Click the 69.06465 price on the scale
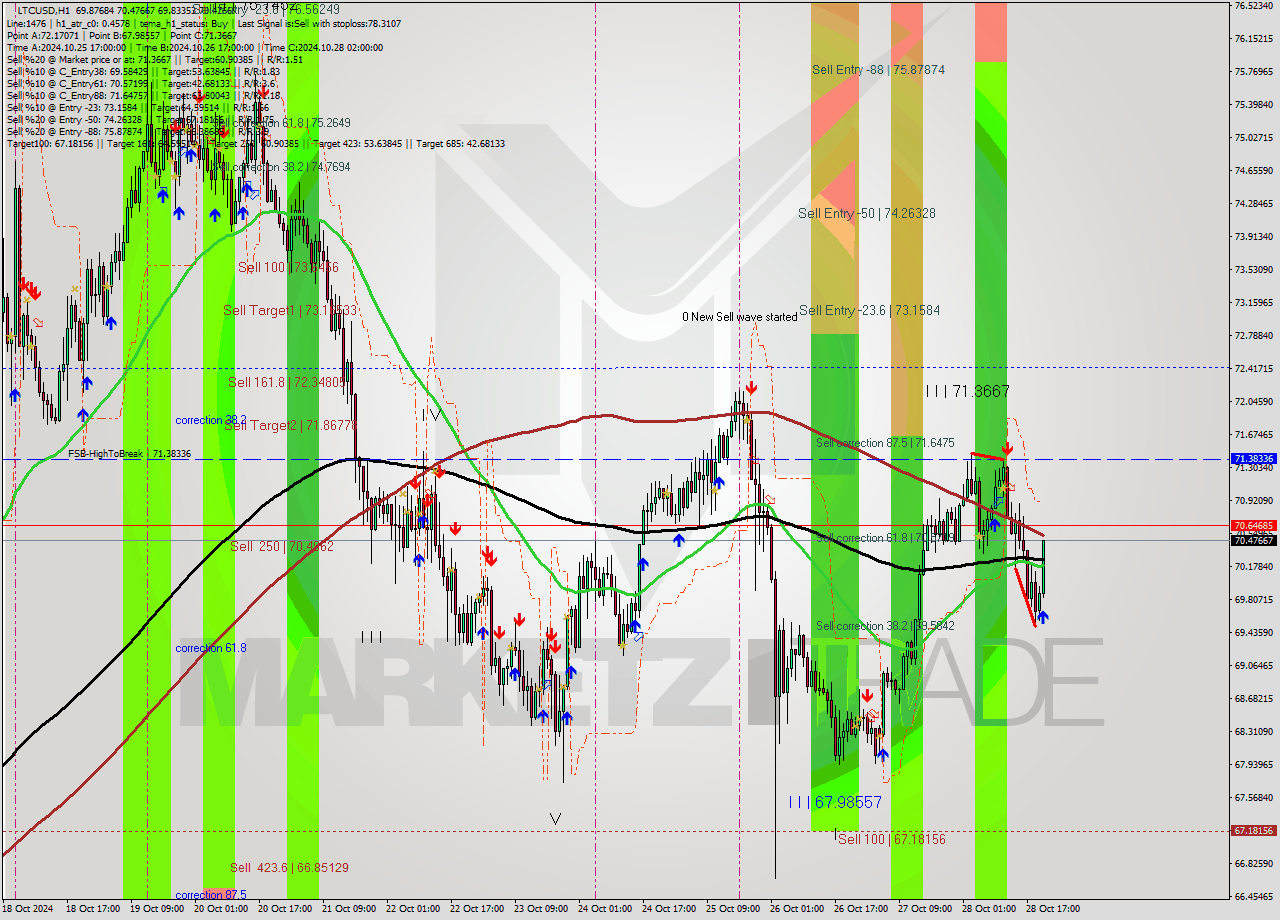The height and width of the screenshot is (920, 1280). [x=1253, y=665]
